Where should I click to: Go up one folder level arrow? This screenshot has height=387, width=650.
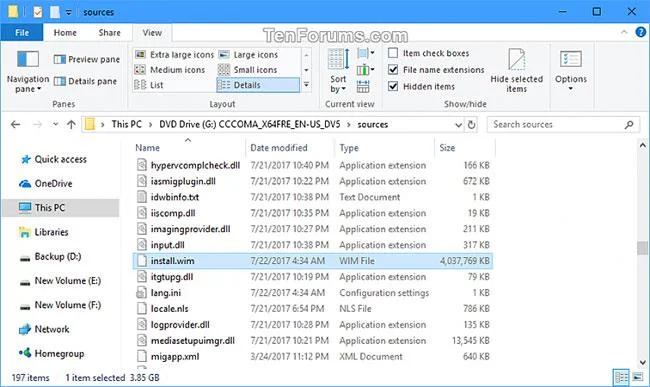[71, 124]
